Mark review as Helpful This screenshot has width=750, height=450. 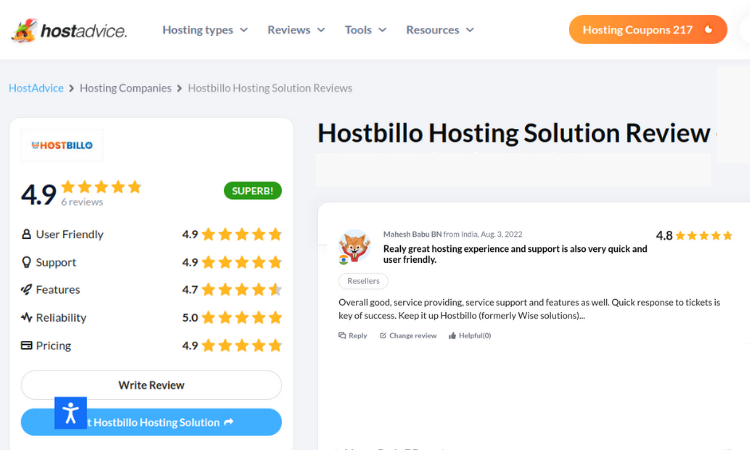(x=470, y=336)
